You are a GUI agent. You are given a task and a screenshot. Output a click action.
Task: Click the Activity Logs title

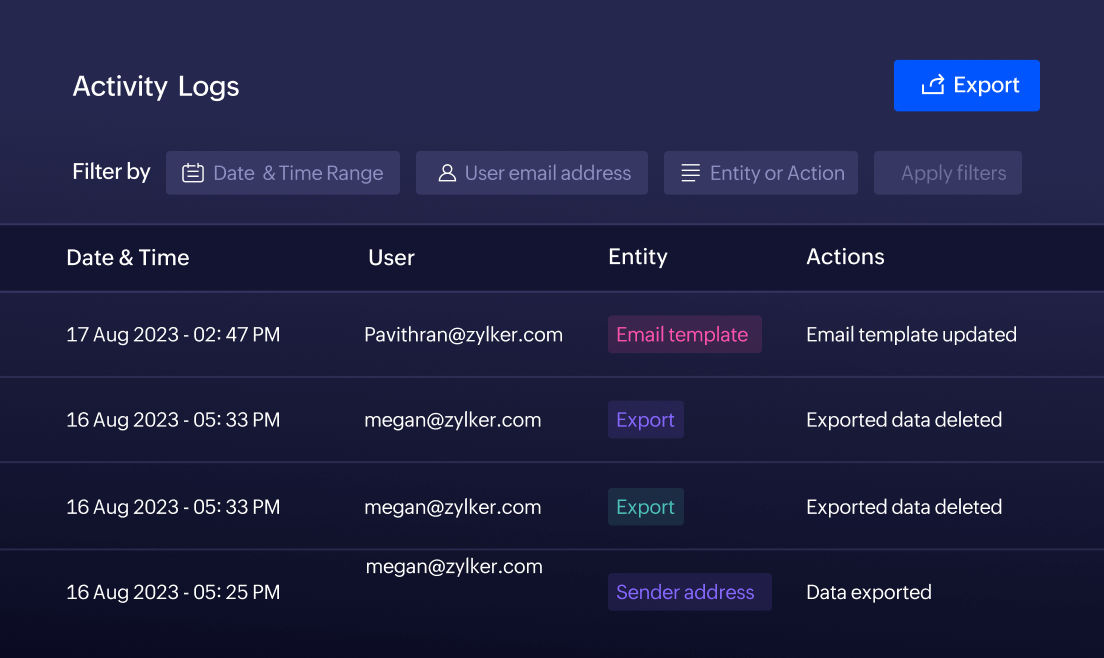pos(155,87)
